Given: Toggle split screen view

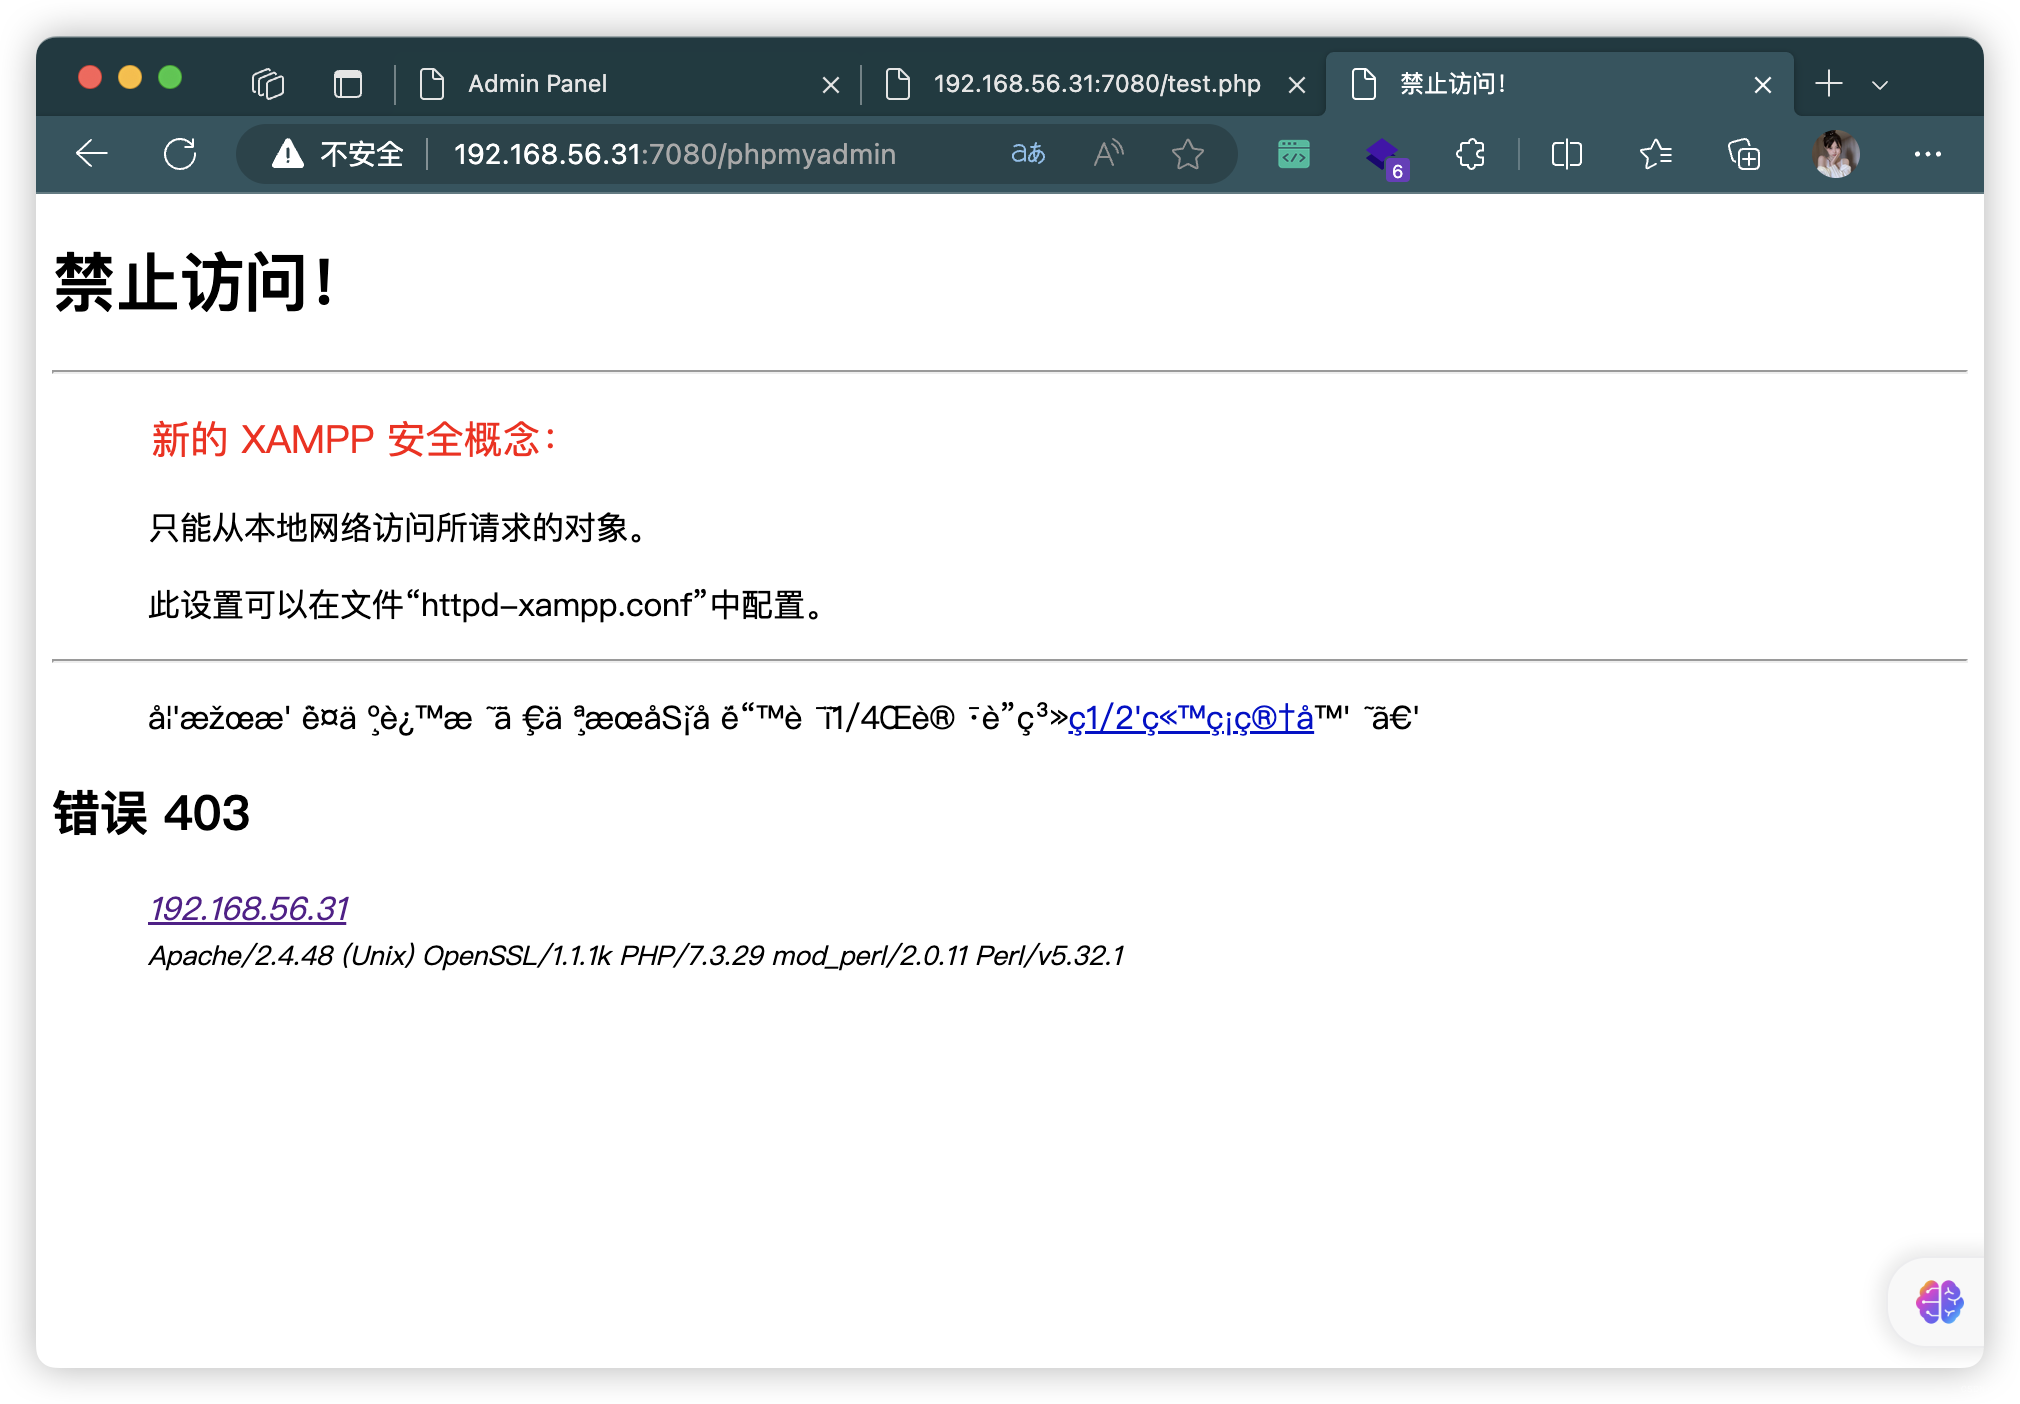Looking at the screenshot, I should click(x=1566, y=154).
